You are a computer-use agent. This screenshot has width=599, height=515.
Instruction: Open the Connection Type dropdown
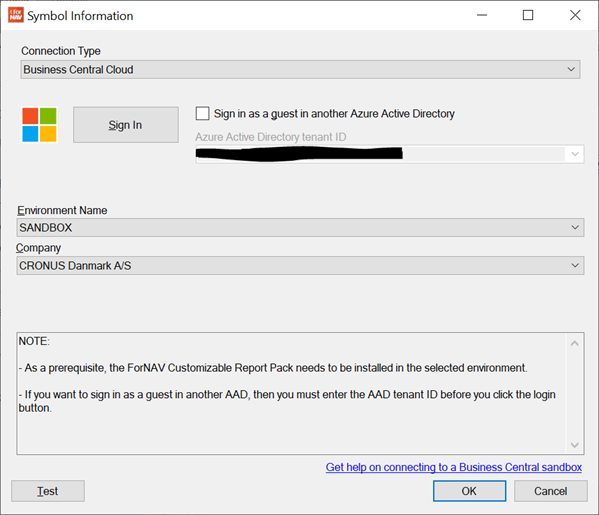tap(300, 70)
